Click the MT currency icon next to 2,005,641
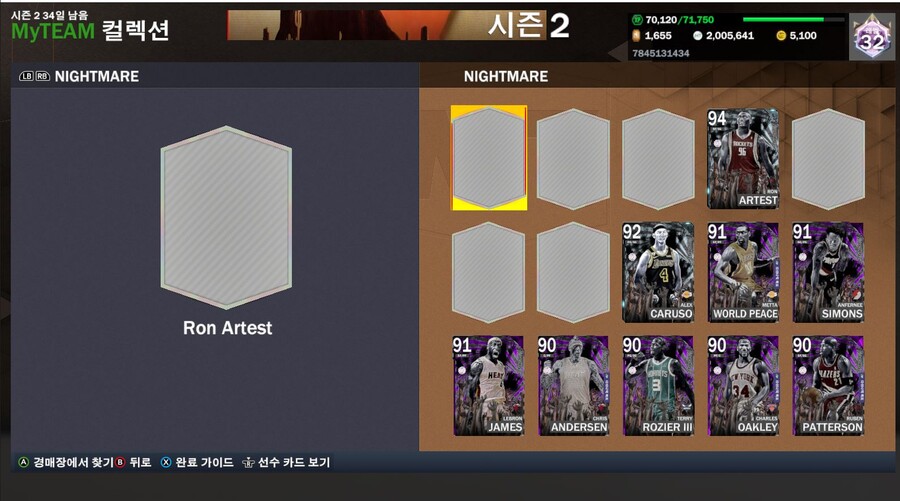The image size is (900, 501). click(697, 36)
